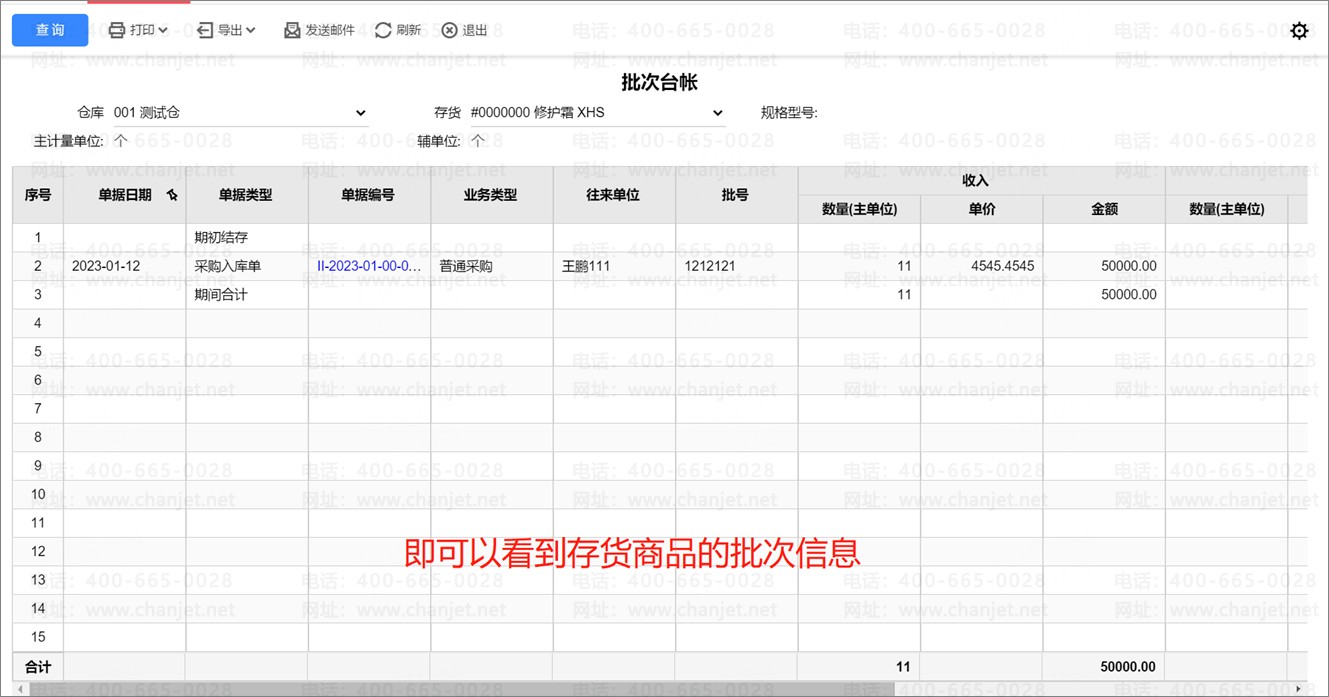The height and width of the screenshot is (697, 1329).
Task: Click the 金额 column header
Action: pyautogui.click(x=1104, y=209)
